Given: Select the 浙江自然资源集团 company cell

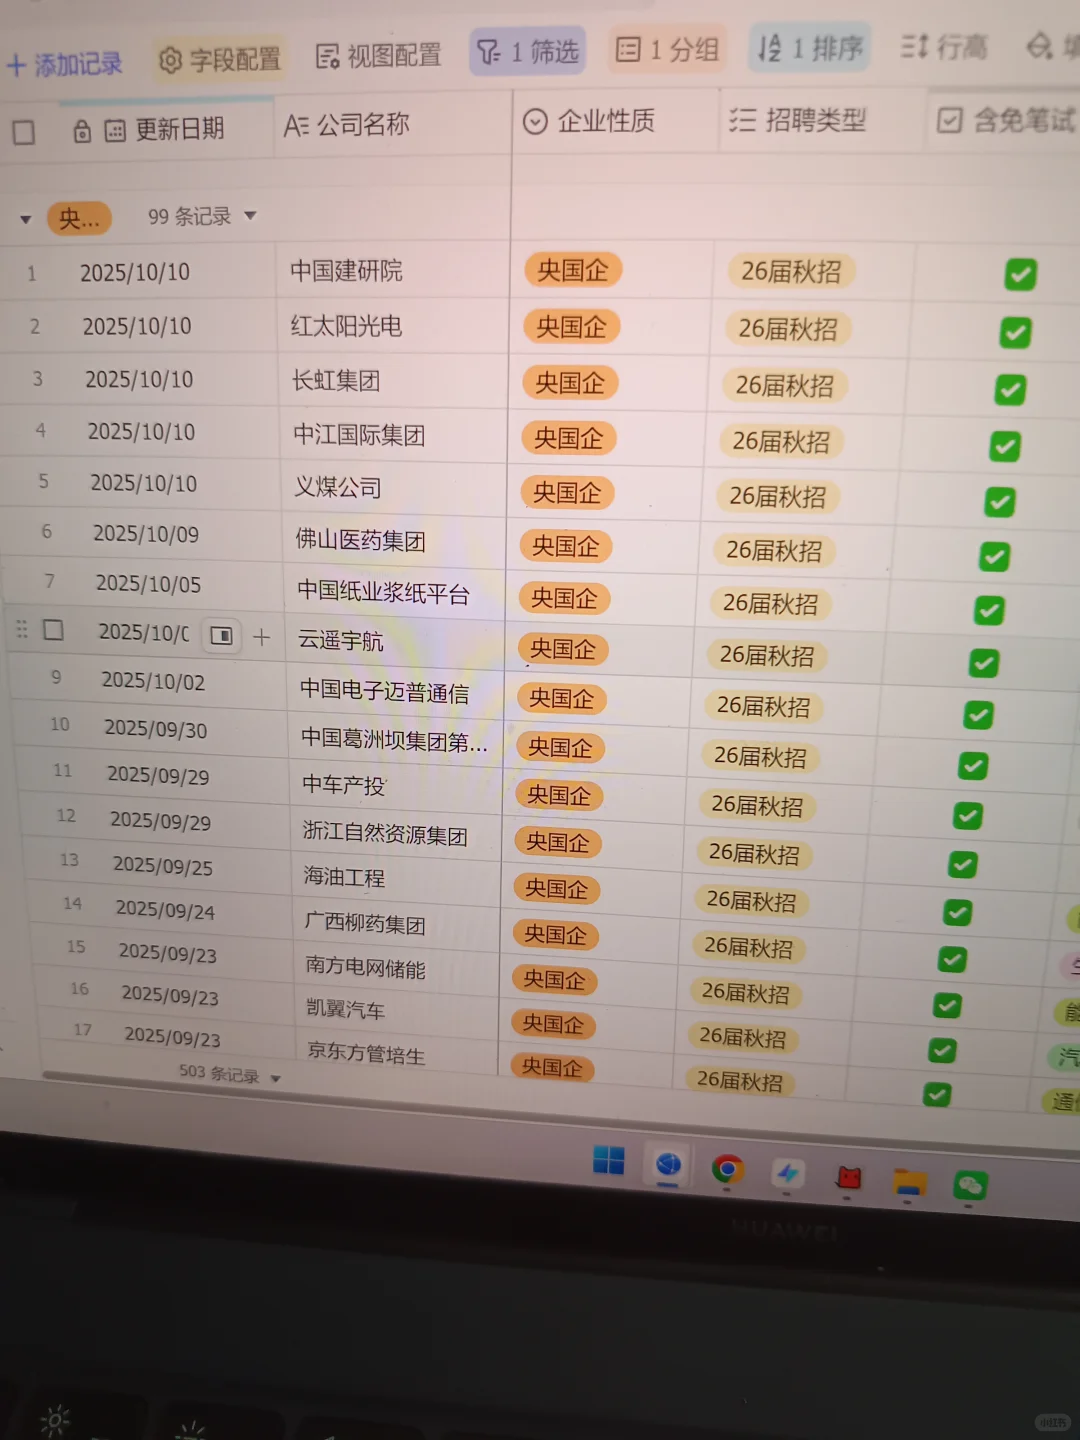Looking at the screenshot, I should tap(397, 833).
